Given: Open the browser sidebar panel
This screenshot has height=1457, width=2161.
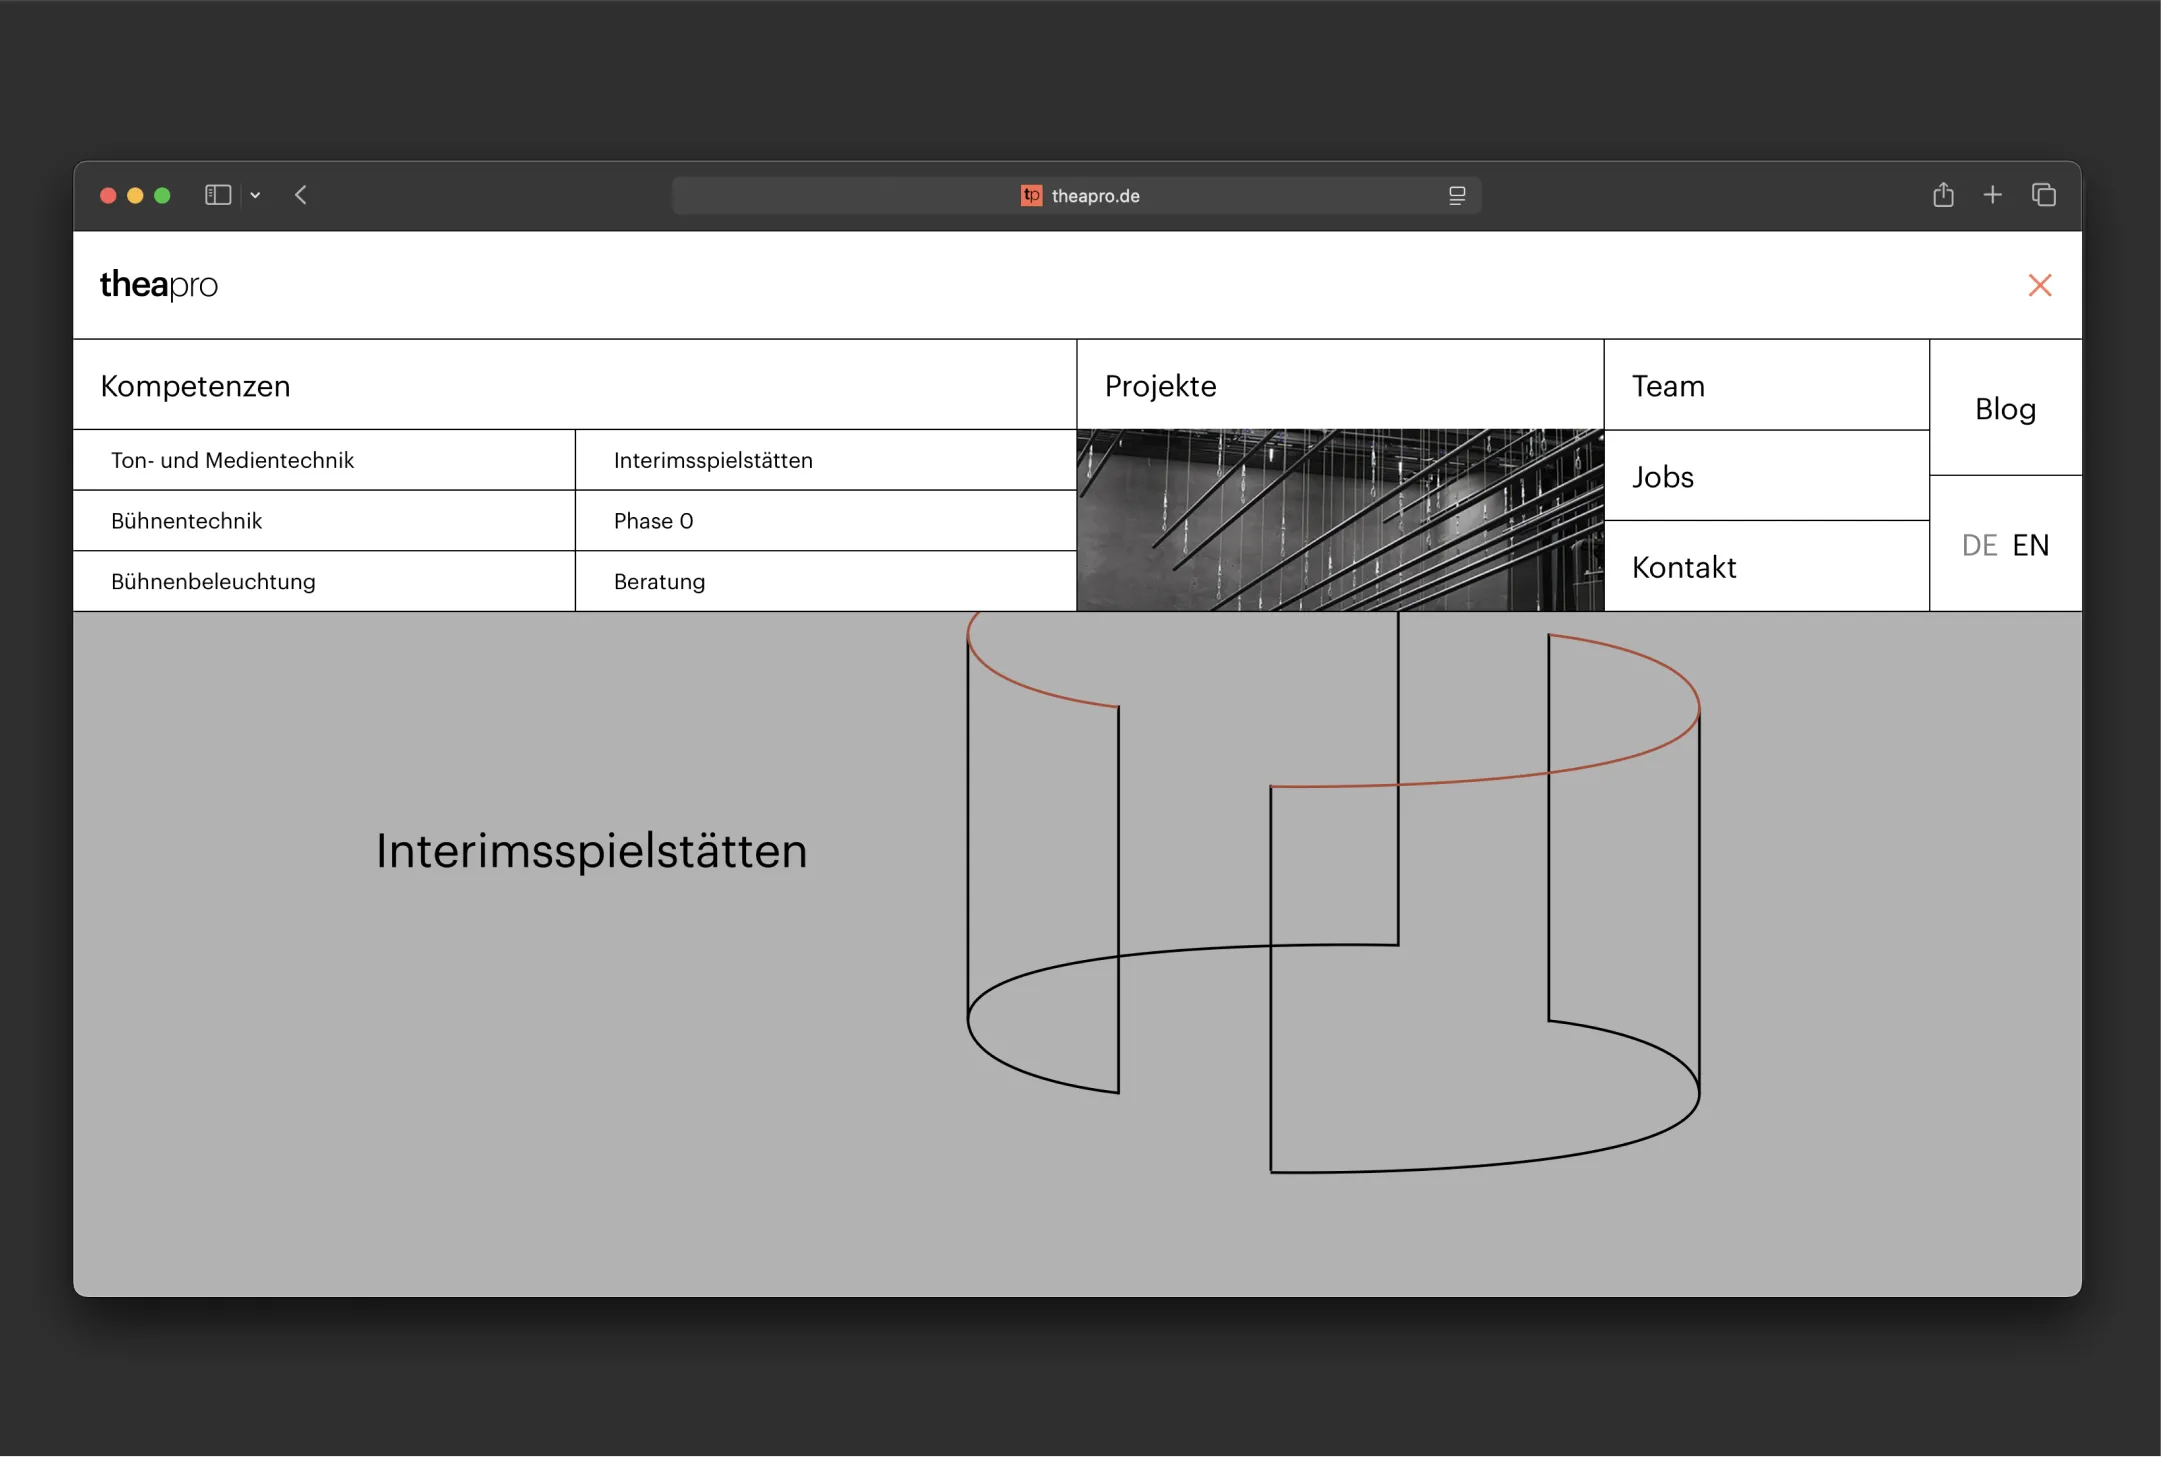Looking at the screenshot, I should pyautogui.click(x=218, y=195).
